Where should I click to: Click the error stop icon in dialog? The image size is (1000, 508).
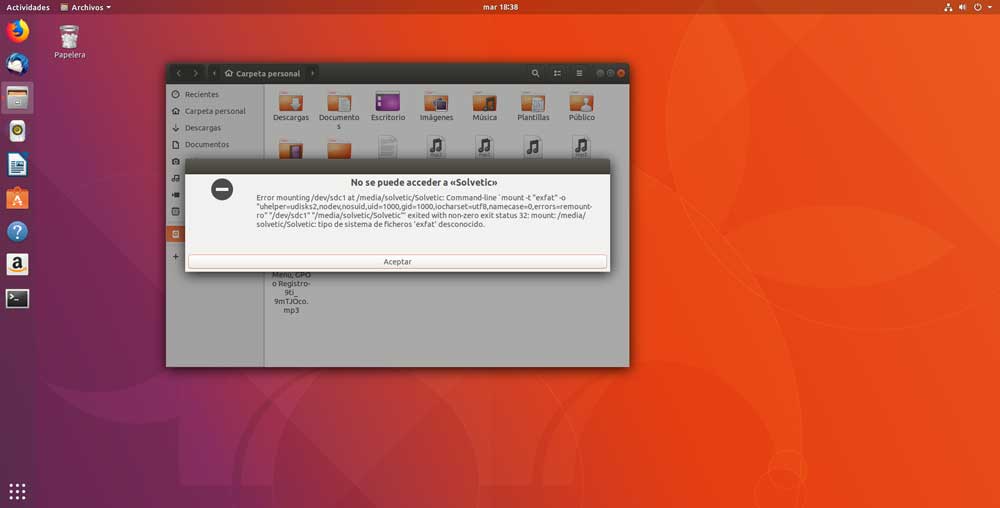pyautogui.click(x=222, y=189)
